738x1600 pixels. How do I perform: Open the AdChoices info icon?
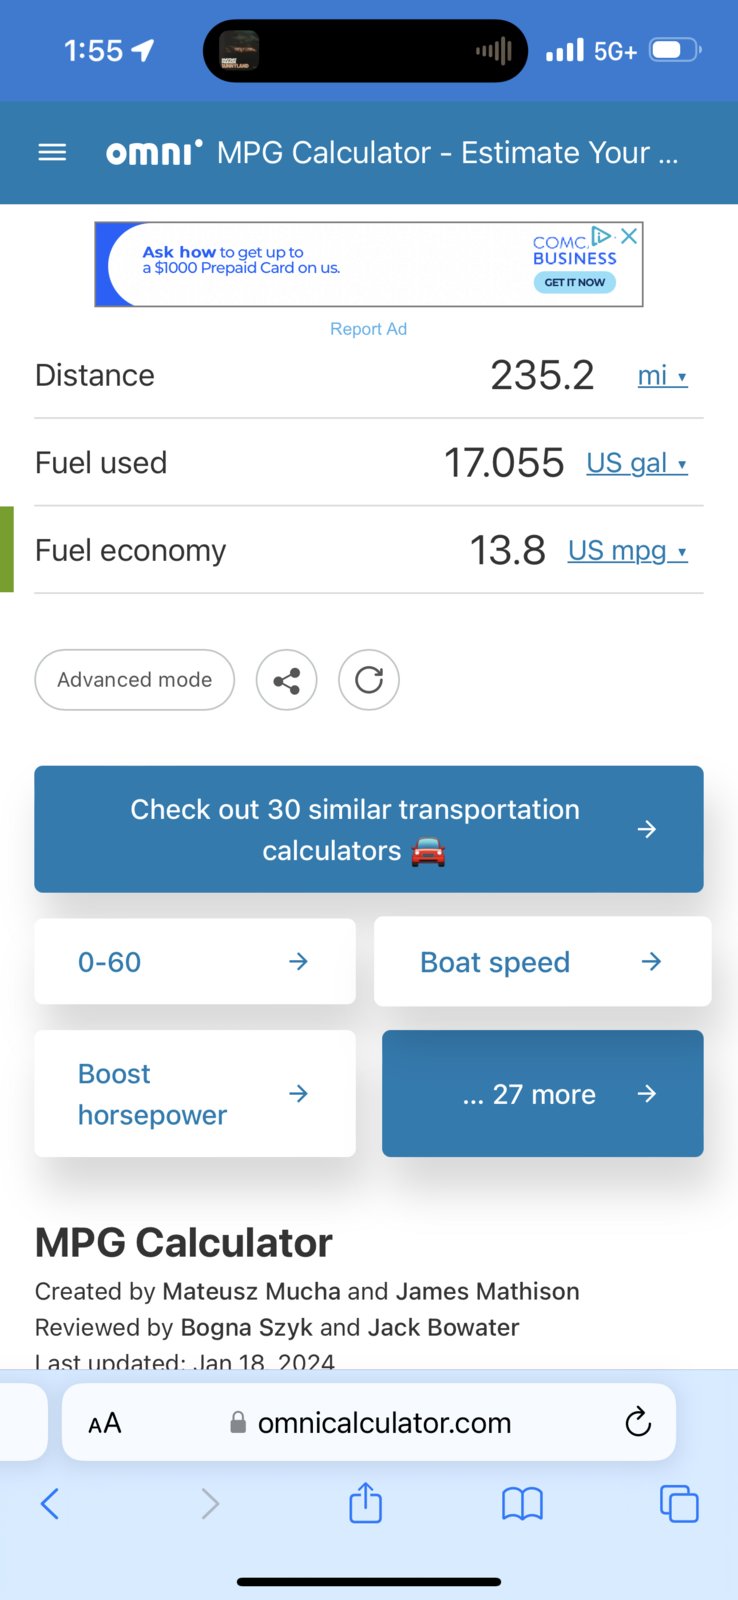(x=601, y=236)
